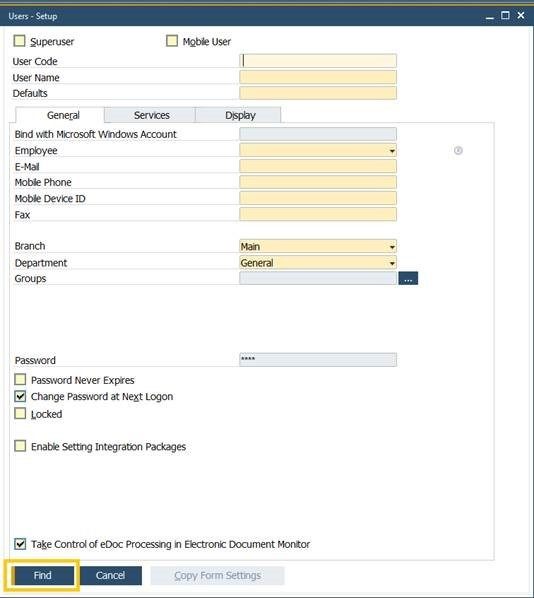The height and width of the screenshot is (598, 534).
Task: Open the Department dropdown showing General
Action: [392, 263]
